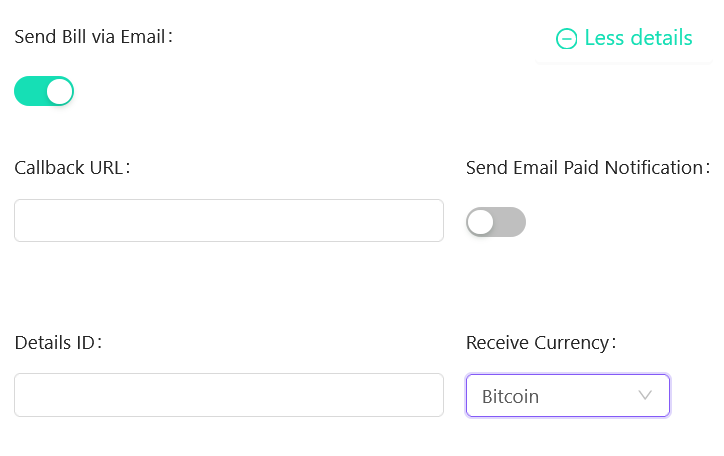Click the Less details text link
724x456 pixels.
639,38
